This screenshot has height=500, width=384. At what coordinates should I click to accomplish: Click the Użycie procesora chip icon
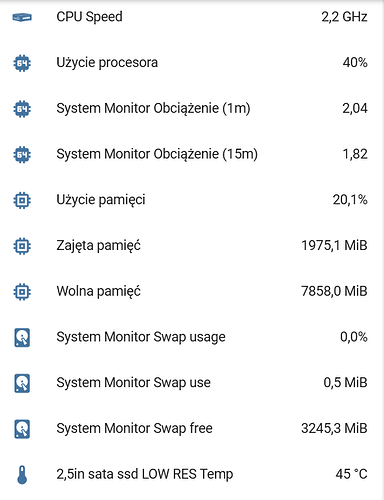(x=22, y=63)
